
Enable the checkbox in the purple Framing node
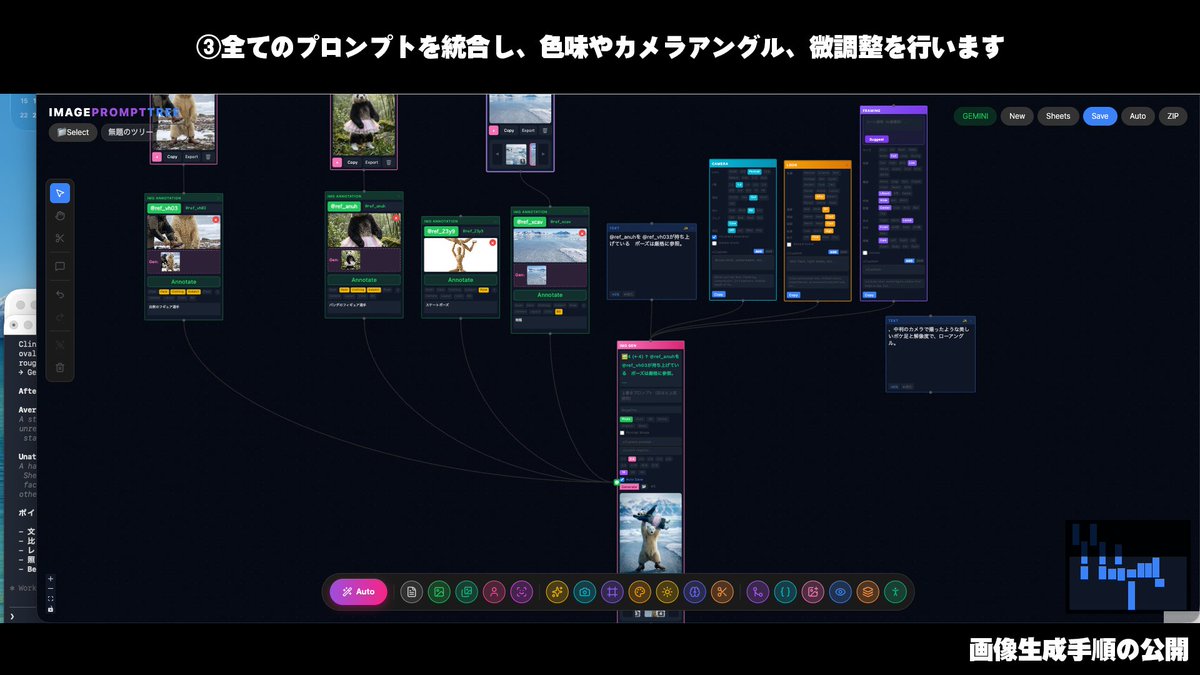865,253
